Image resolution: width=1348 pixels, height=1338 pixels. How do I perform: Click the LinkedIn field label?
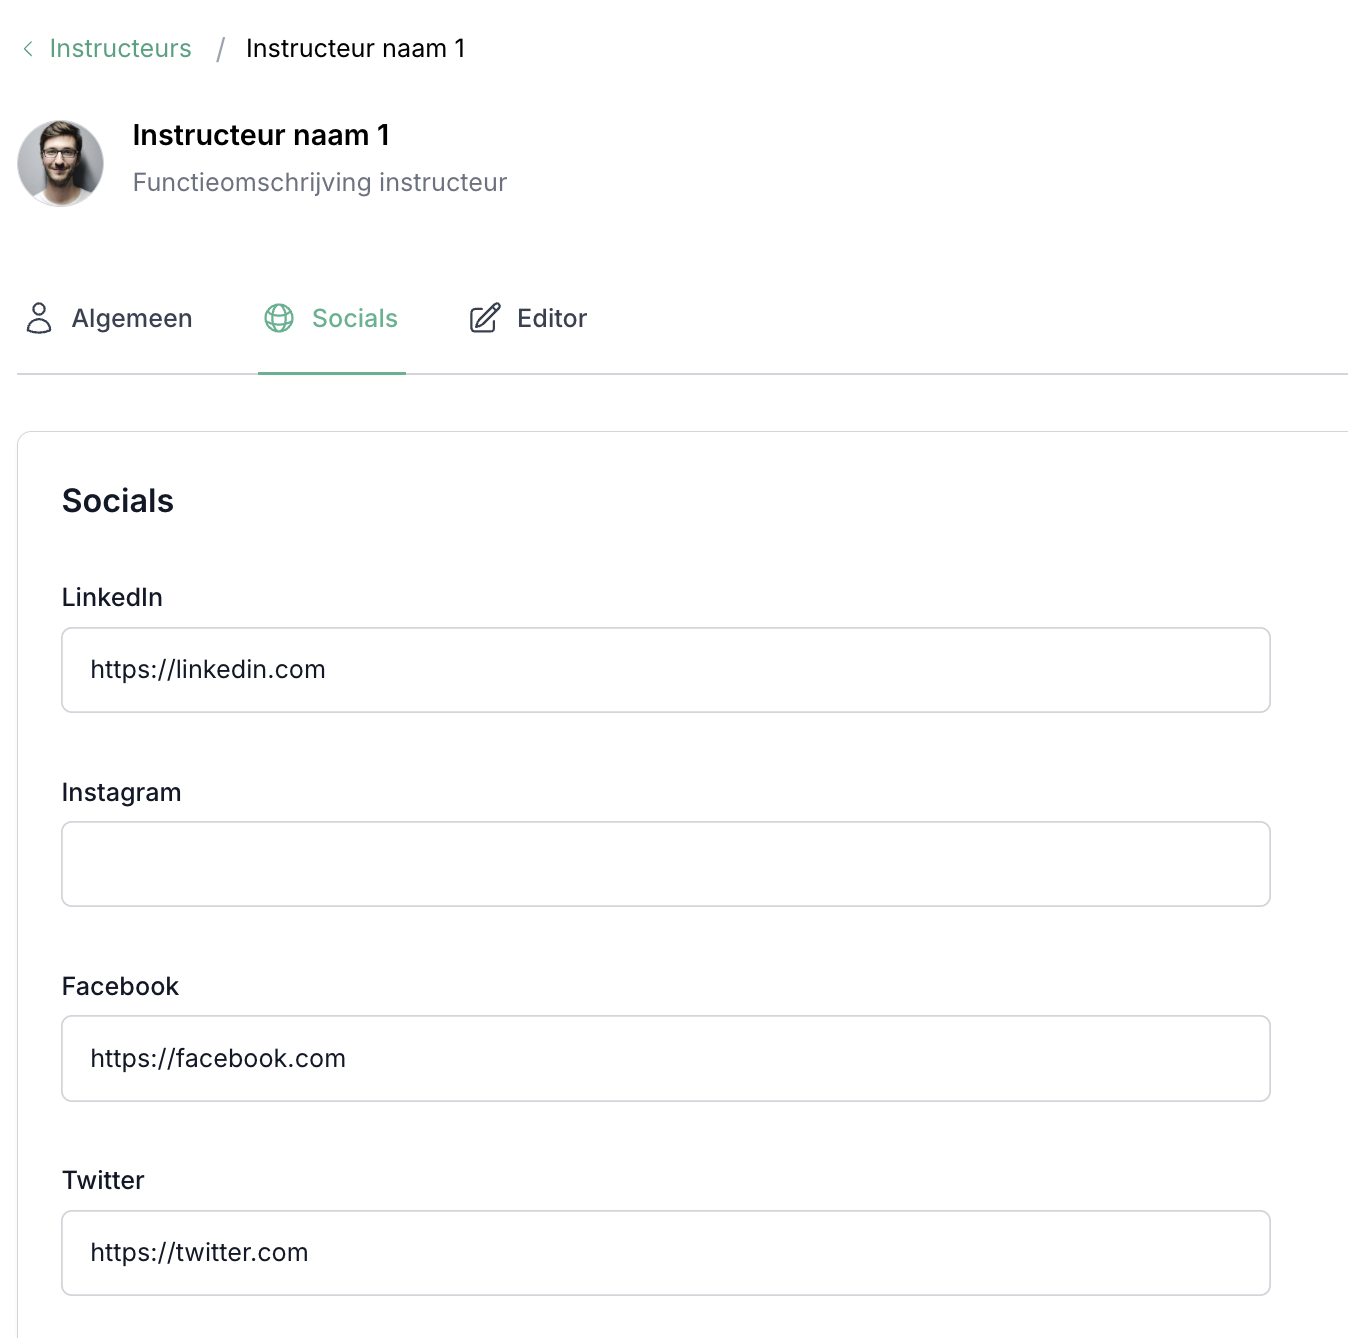[x=112, y=597]
